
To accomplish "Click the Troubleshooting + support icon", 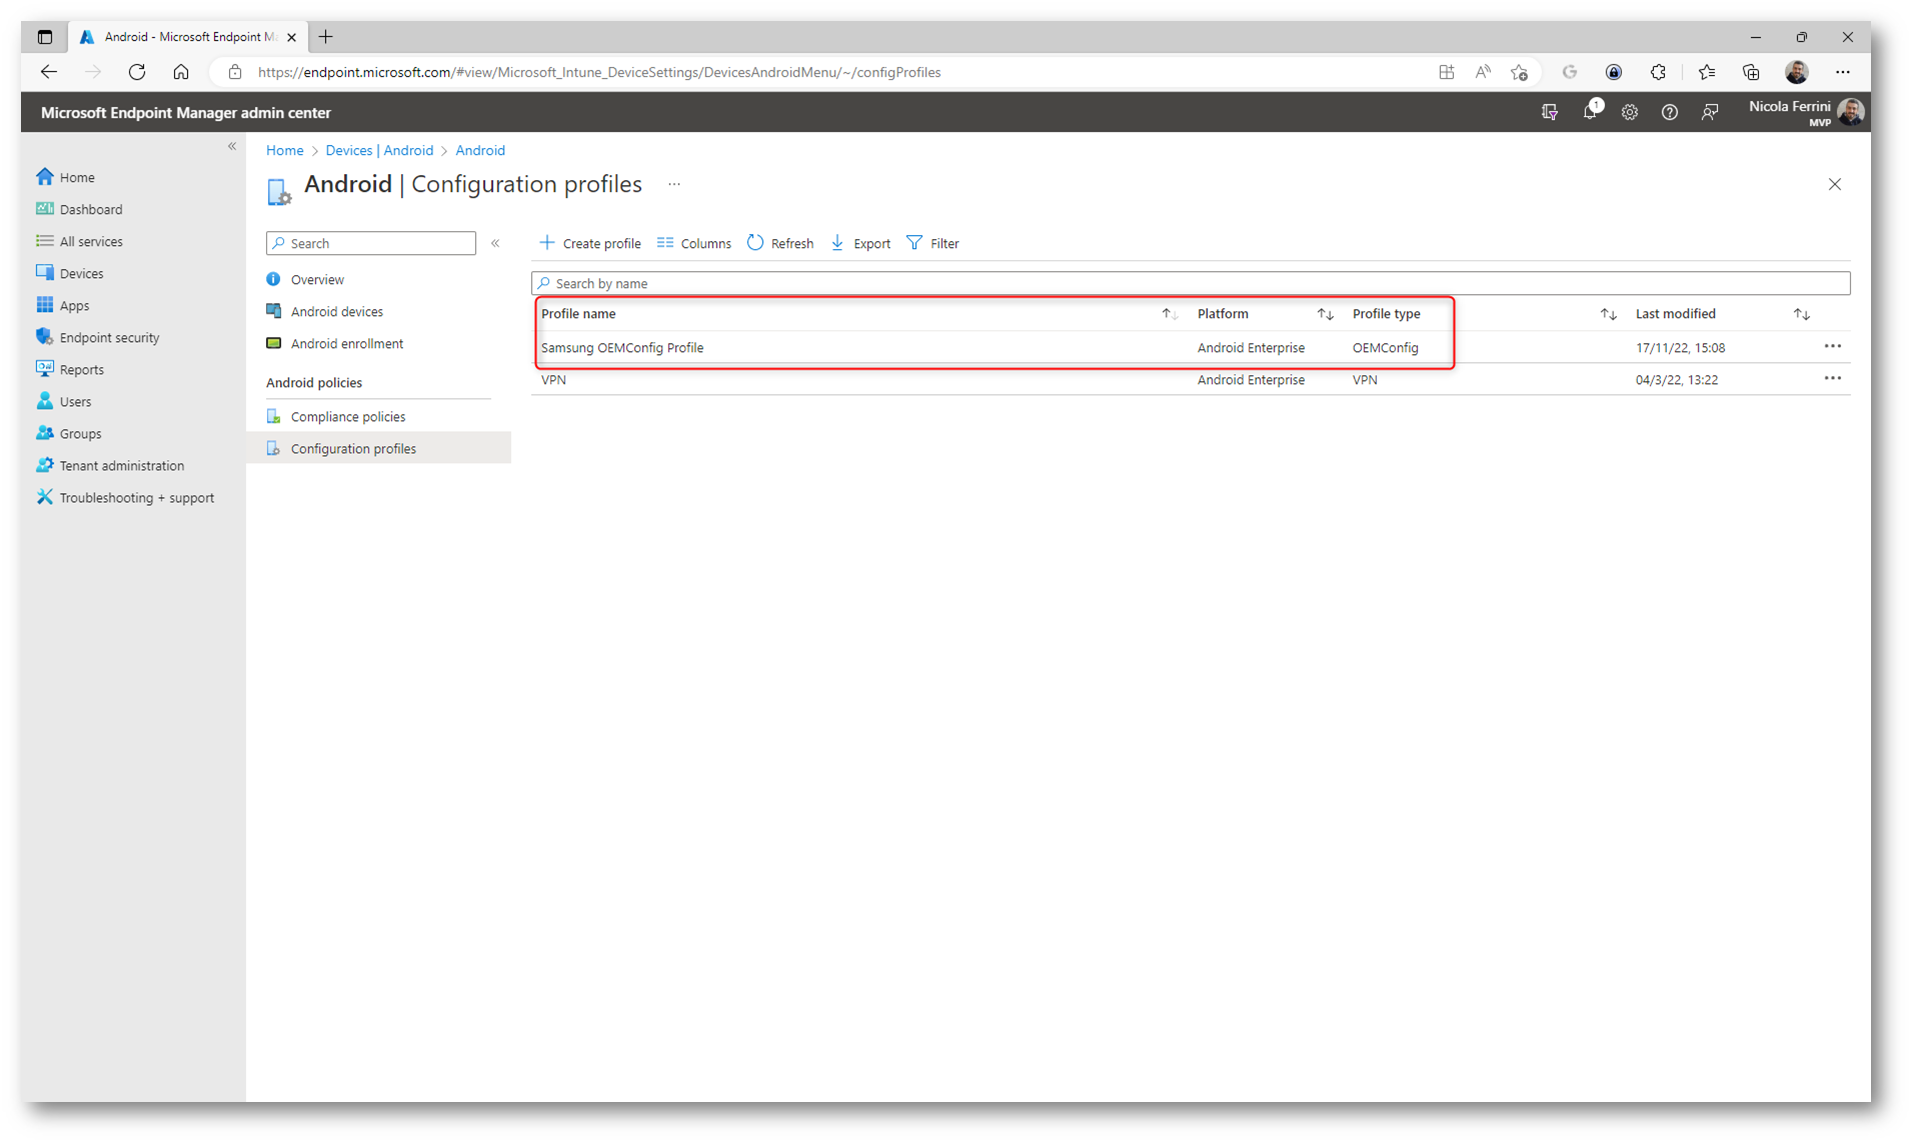I will coord(45,497).
